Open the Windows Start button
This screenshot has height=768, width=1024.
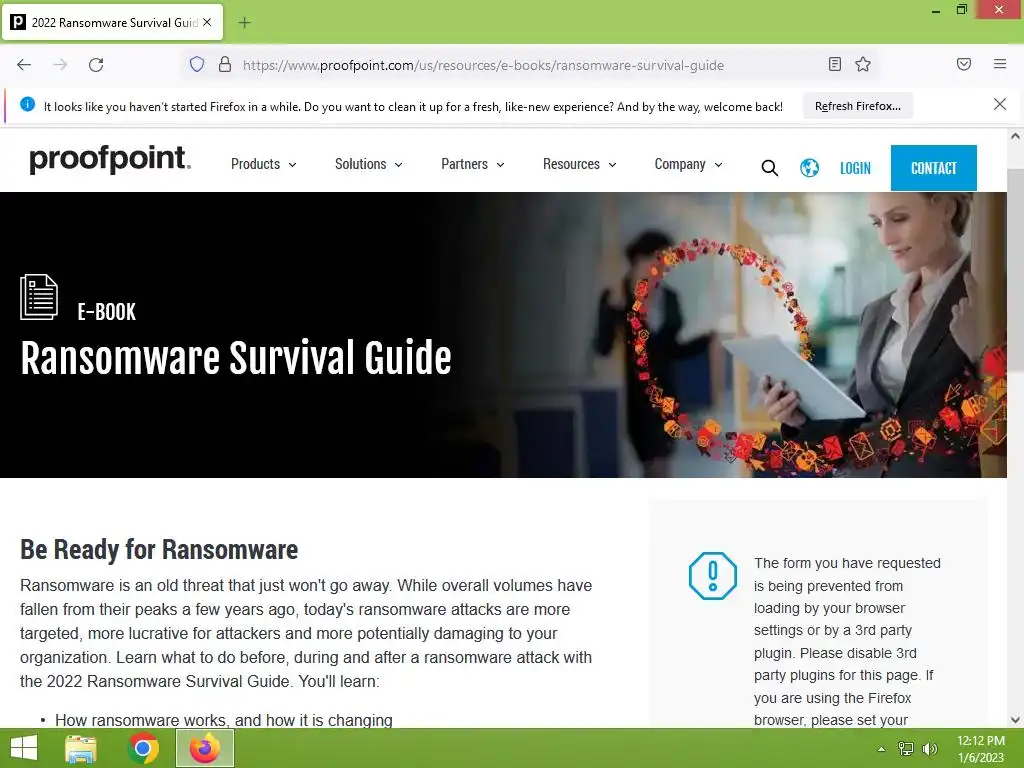point(24,748)
